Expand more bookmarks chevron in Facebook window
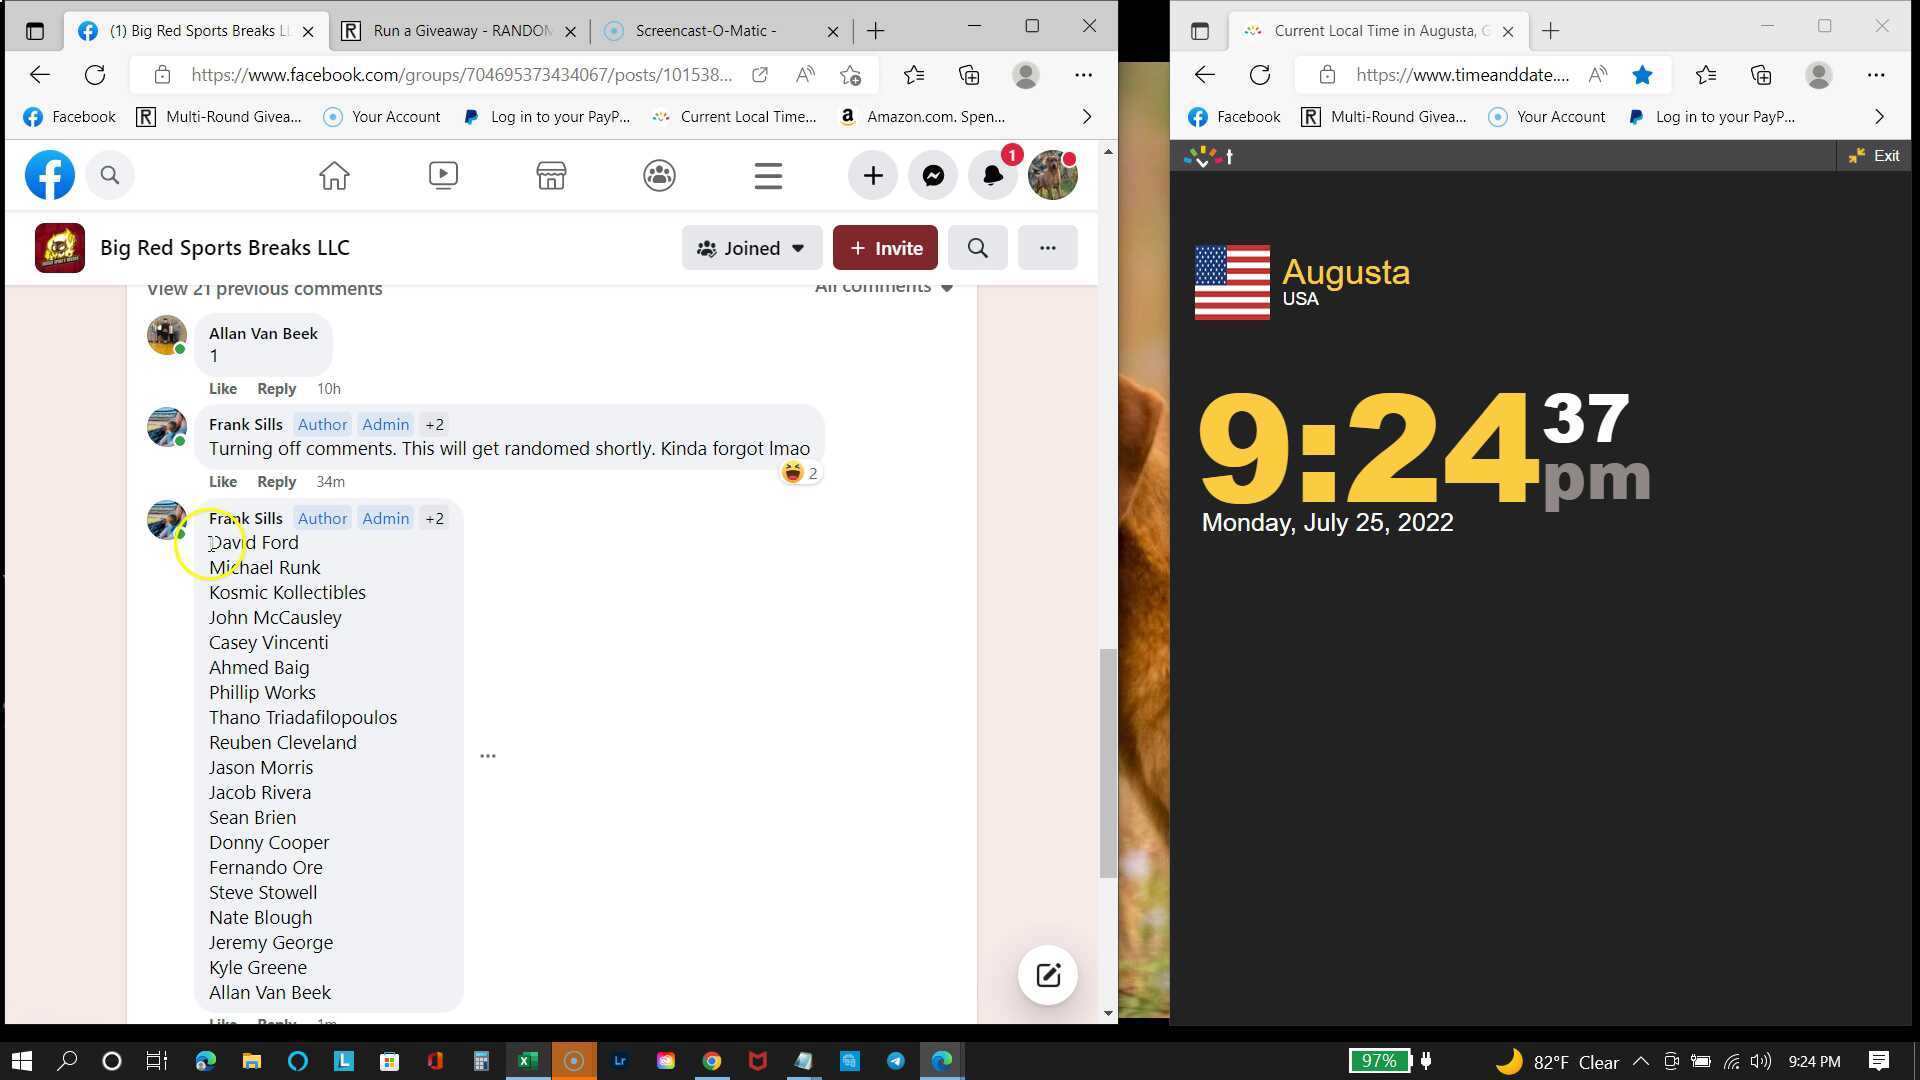The width and height of the screenshot is (1920, 1080). point(1087,117)
